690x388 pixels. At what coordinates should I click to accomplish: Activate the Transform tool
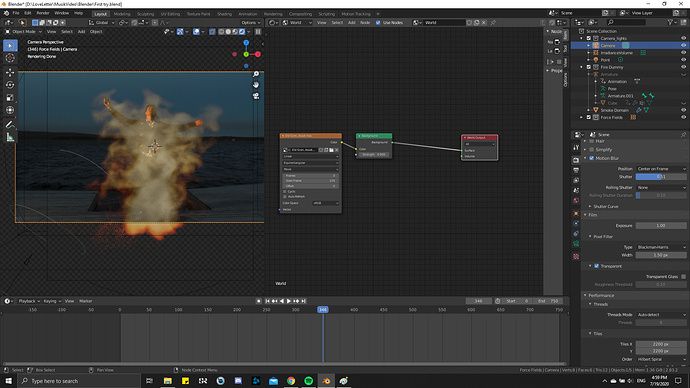[10, 110]
